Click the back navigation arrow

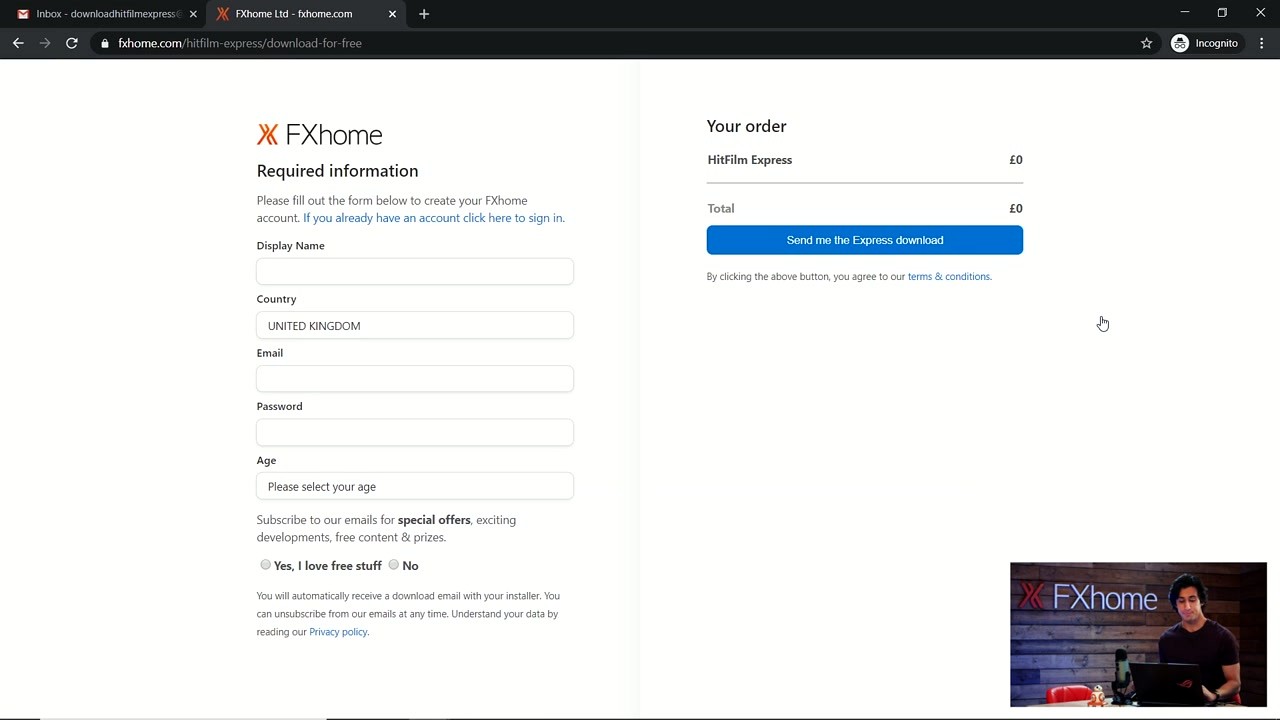point(18,43)
